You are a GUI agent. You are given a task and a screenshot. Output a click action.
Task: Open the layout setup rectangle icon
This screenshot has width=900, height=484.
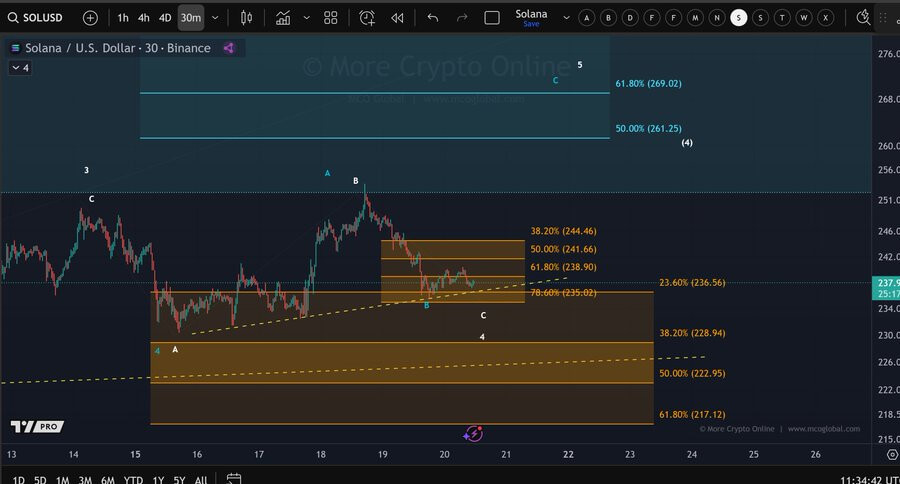tap(492, 18)
